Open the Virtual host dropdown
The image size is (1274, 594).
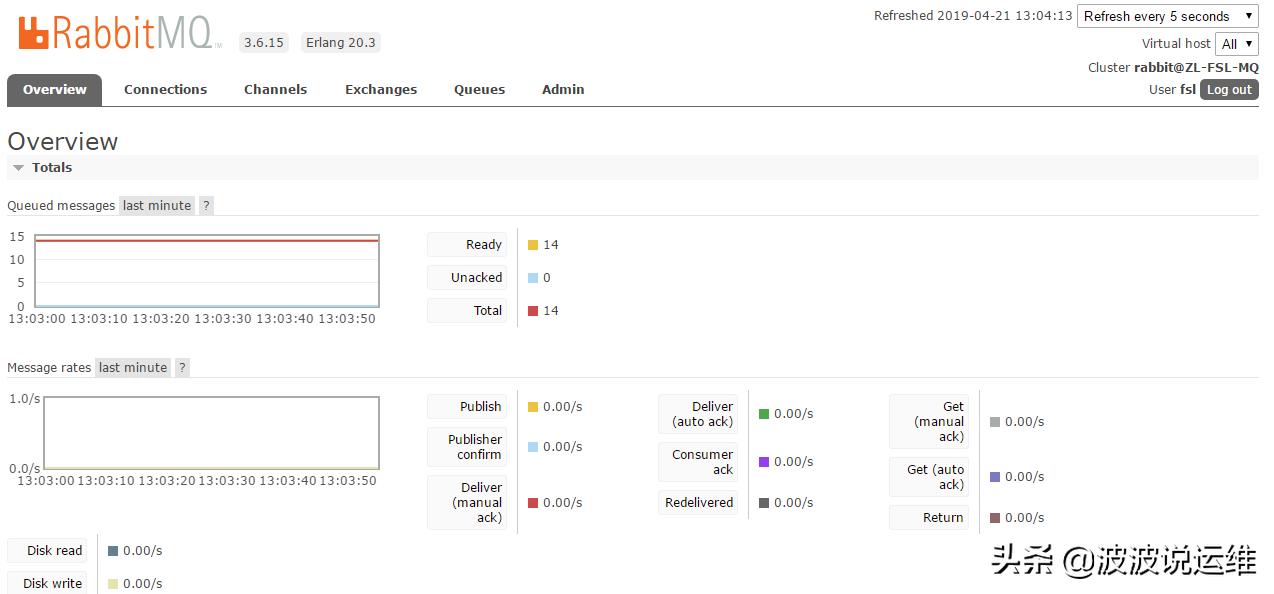[1237, 43]
